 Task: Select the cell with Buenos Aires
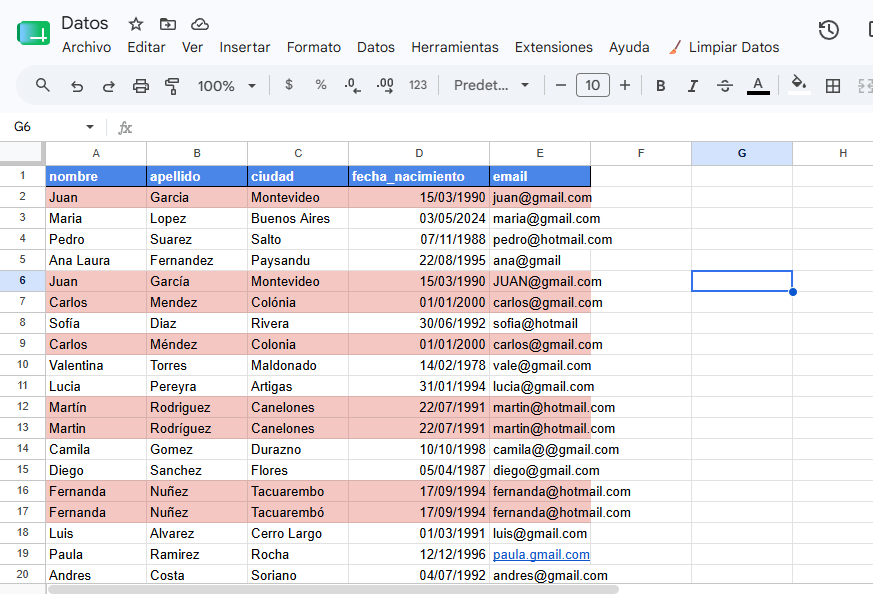298,218
